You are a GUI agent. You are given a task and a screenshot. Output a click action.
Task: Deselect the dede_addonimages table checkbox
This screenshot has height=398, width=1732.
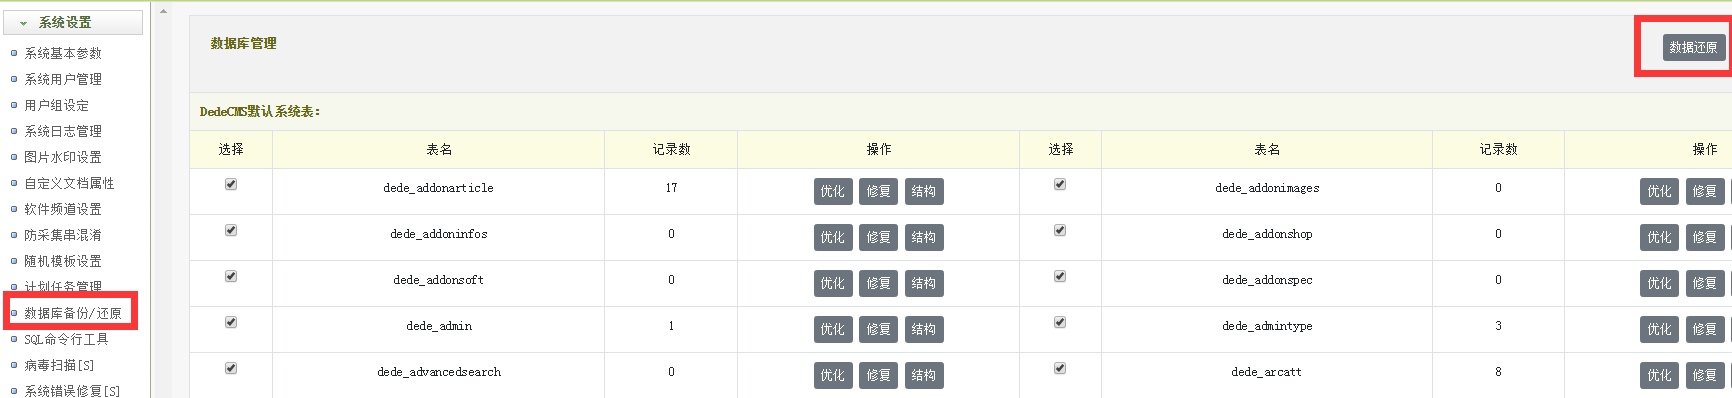click(1060, 184)
